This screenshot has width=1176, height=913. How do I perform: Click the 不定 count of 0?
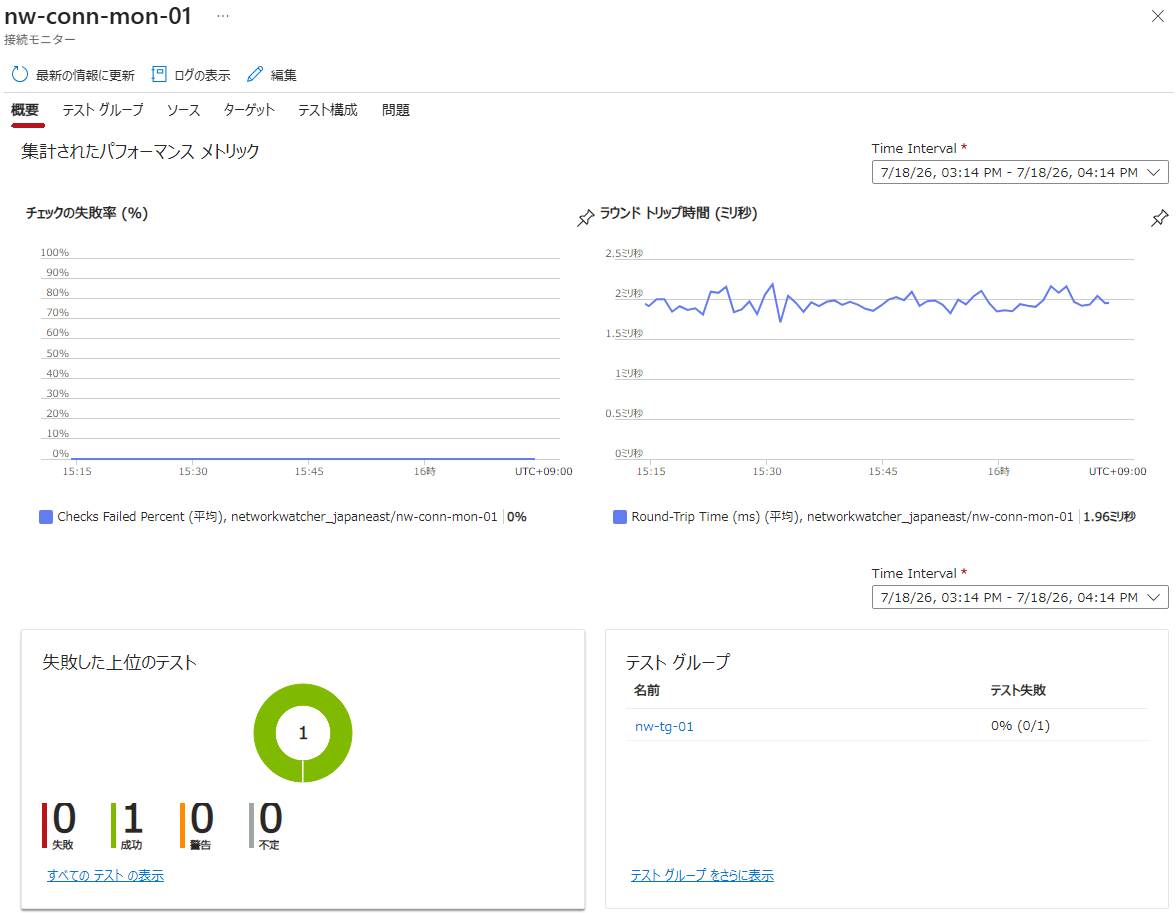point(271,818)
